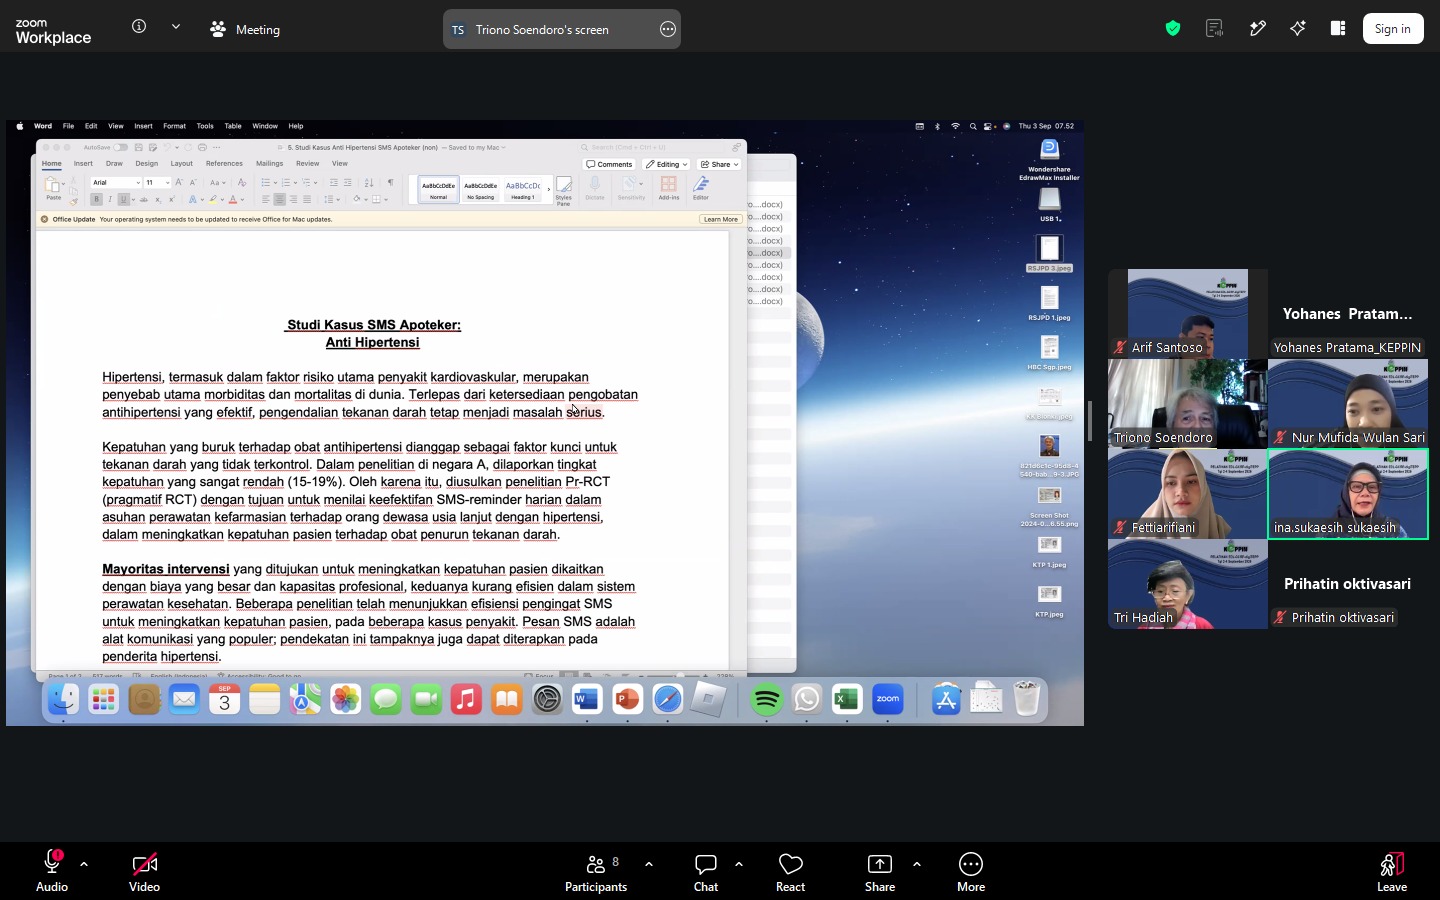Open the Participants list
This screenshot has height=900, width=1440.
click(x=596, y=872)
